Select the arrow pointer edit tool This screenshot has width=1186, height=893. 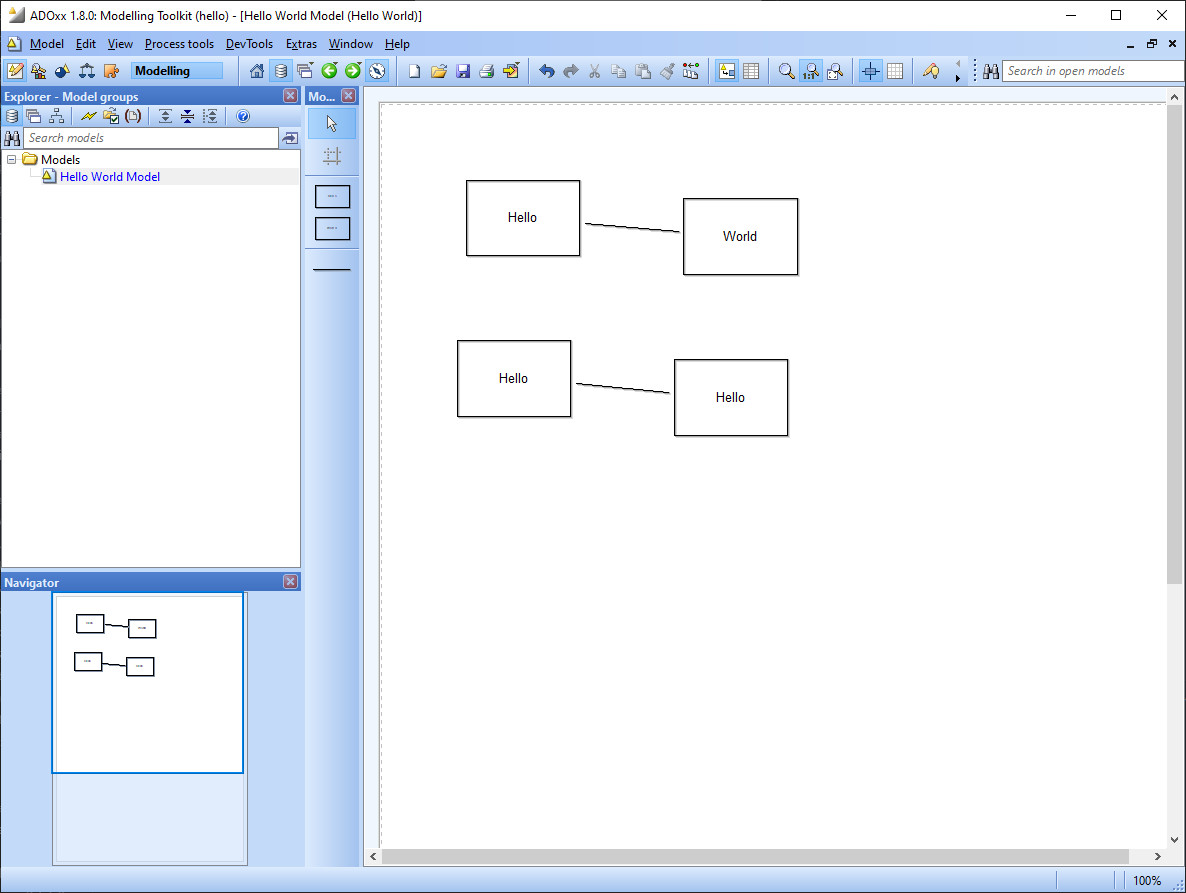coord(332,124)
